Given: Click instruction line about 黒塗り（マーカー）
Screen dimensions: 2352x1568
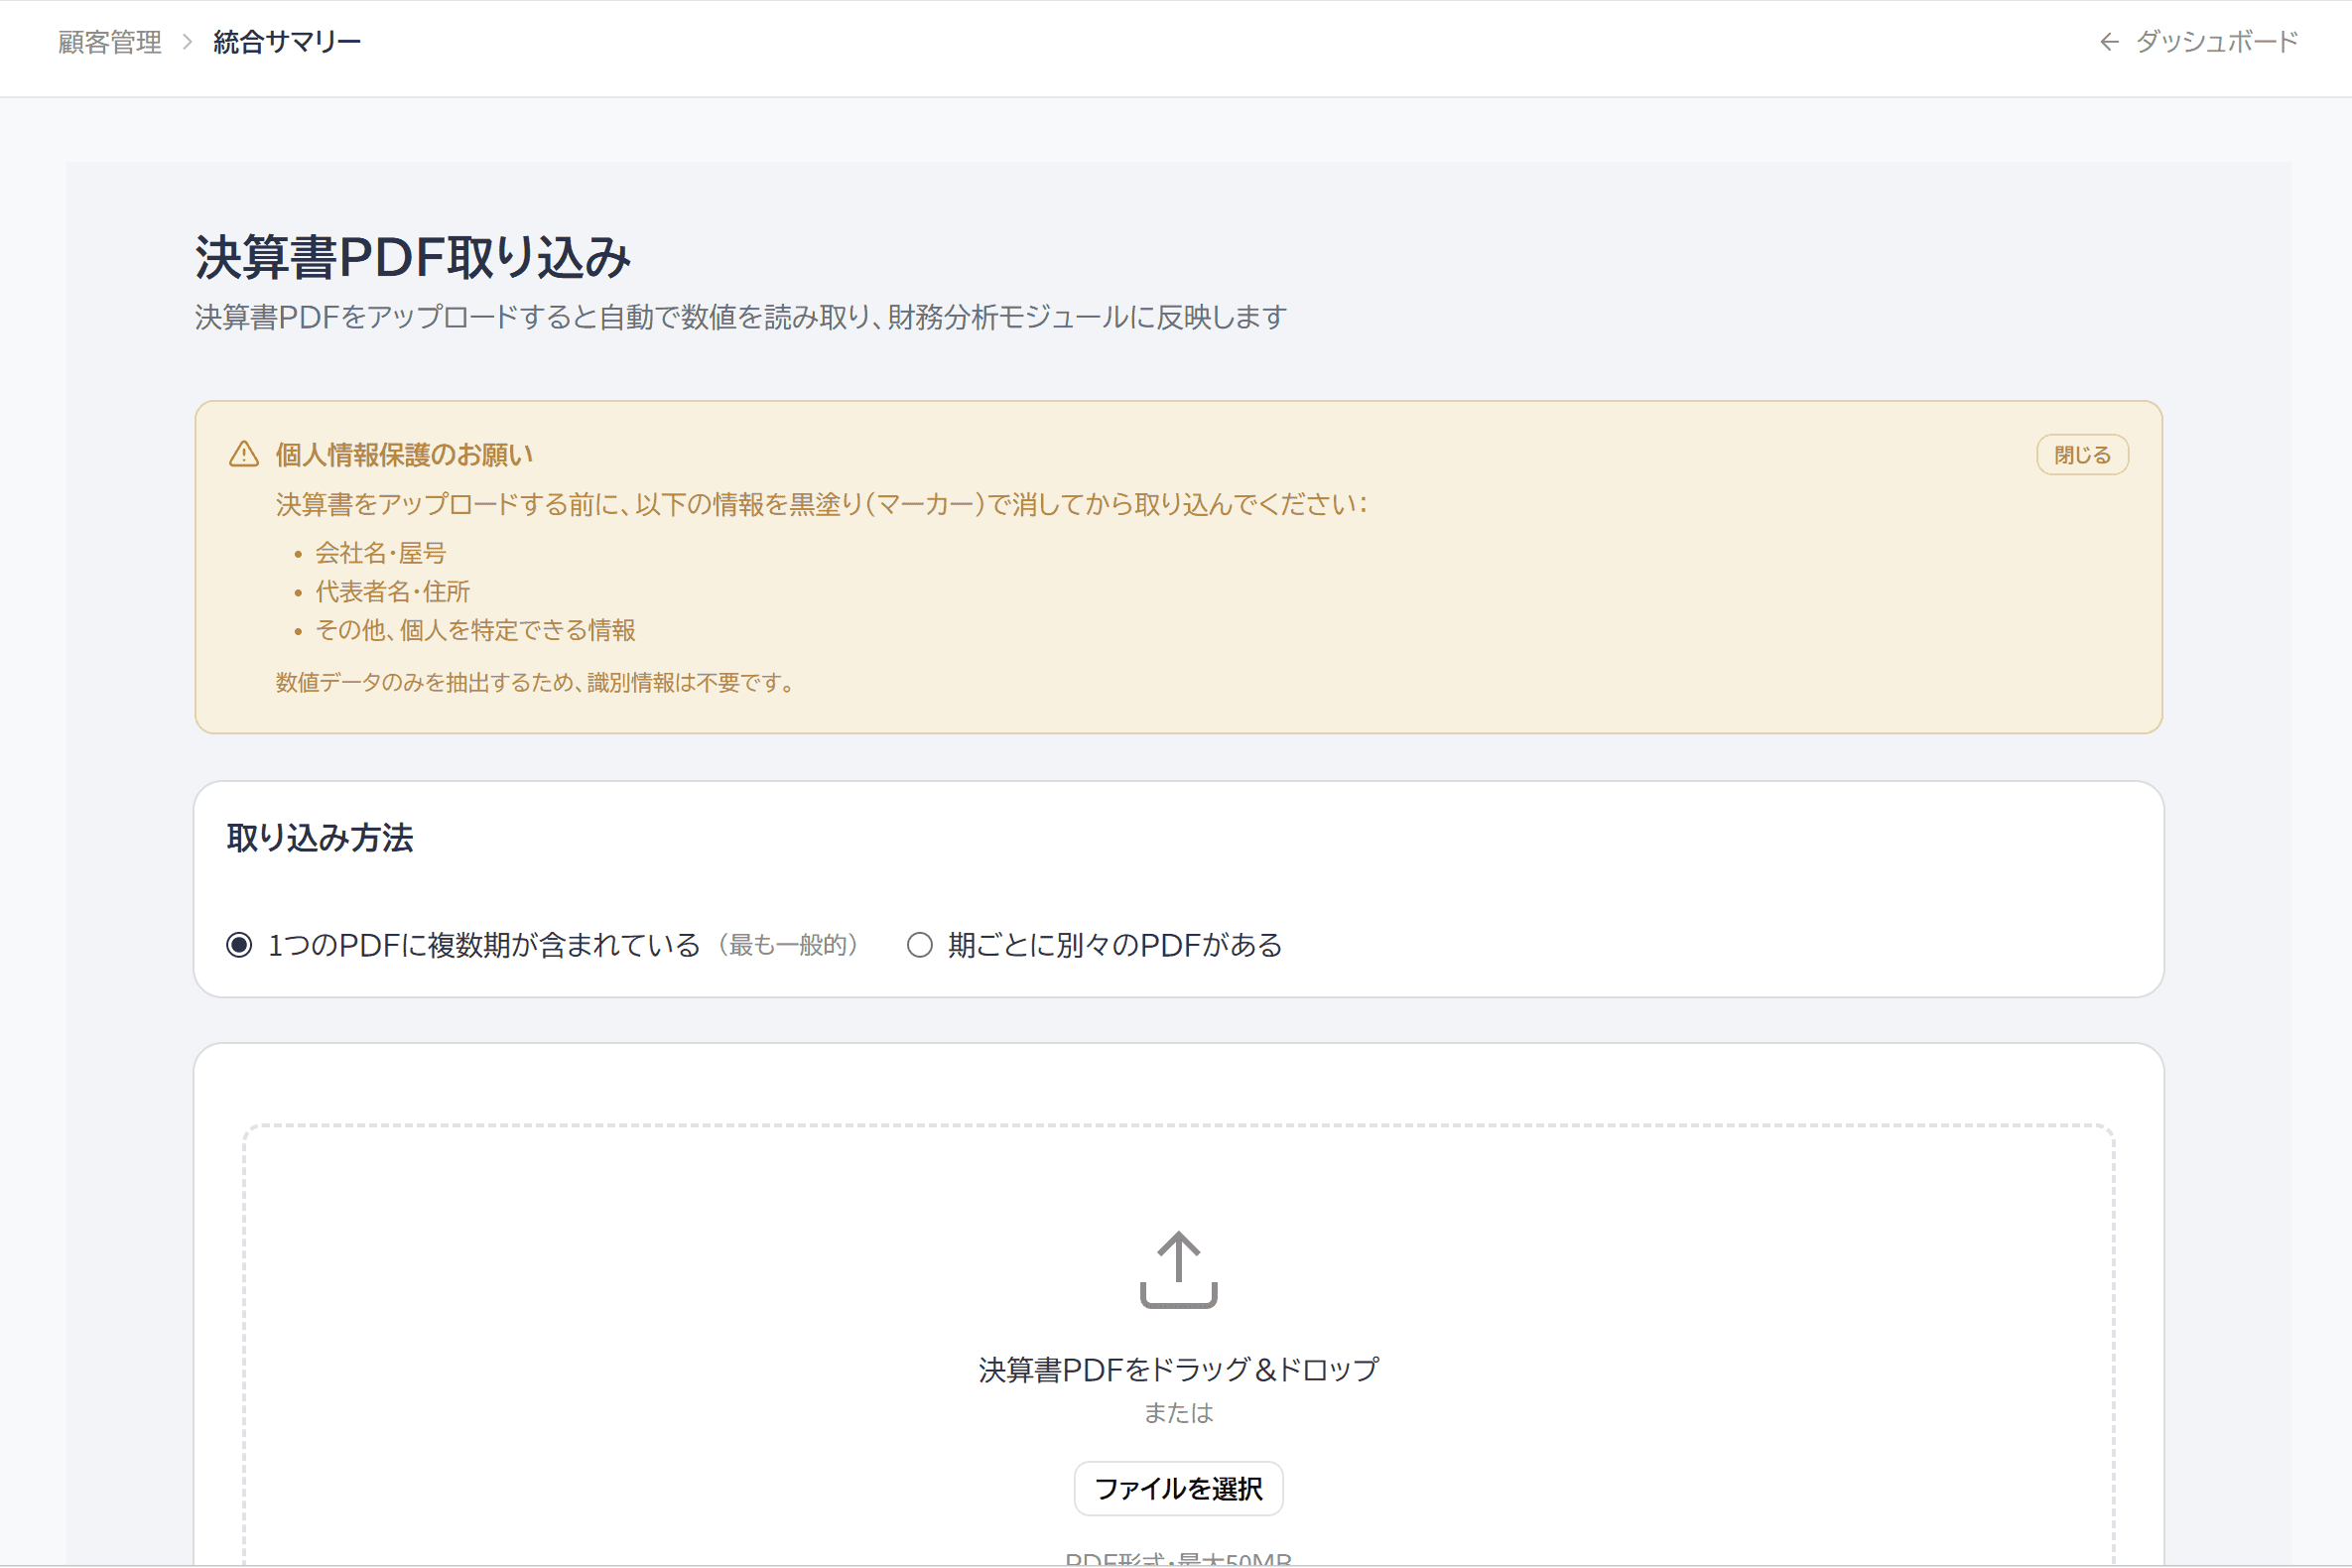Looking at the screenshot, I should point(821,504).
